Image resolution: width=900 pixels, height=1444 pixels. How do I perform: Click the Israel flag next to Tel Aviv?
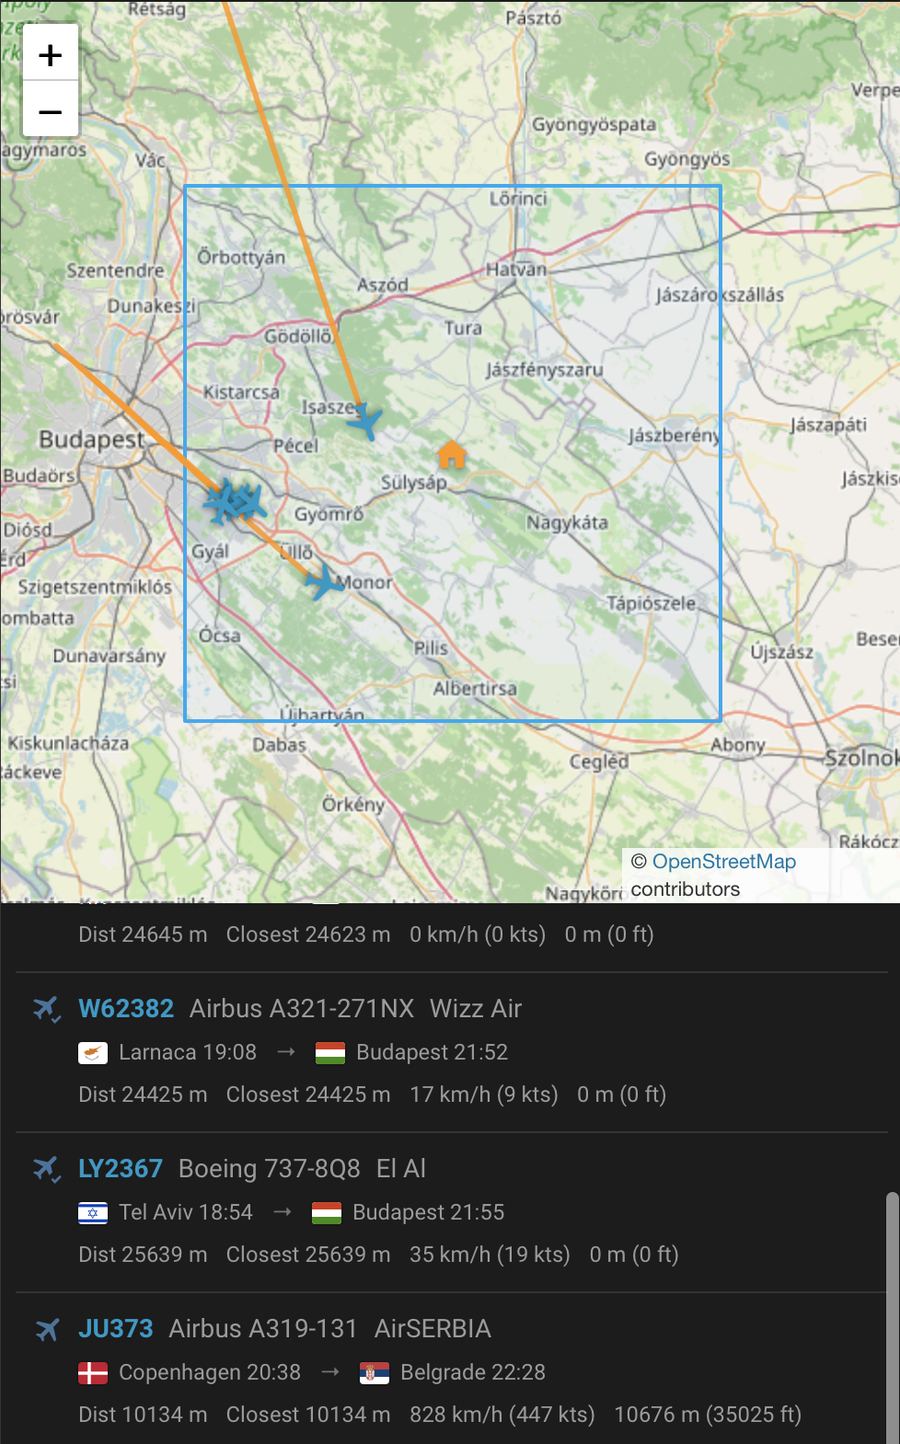coord(93,1213)
